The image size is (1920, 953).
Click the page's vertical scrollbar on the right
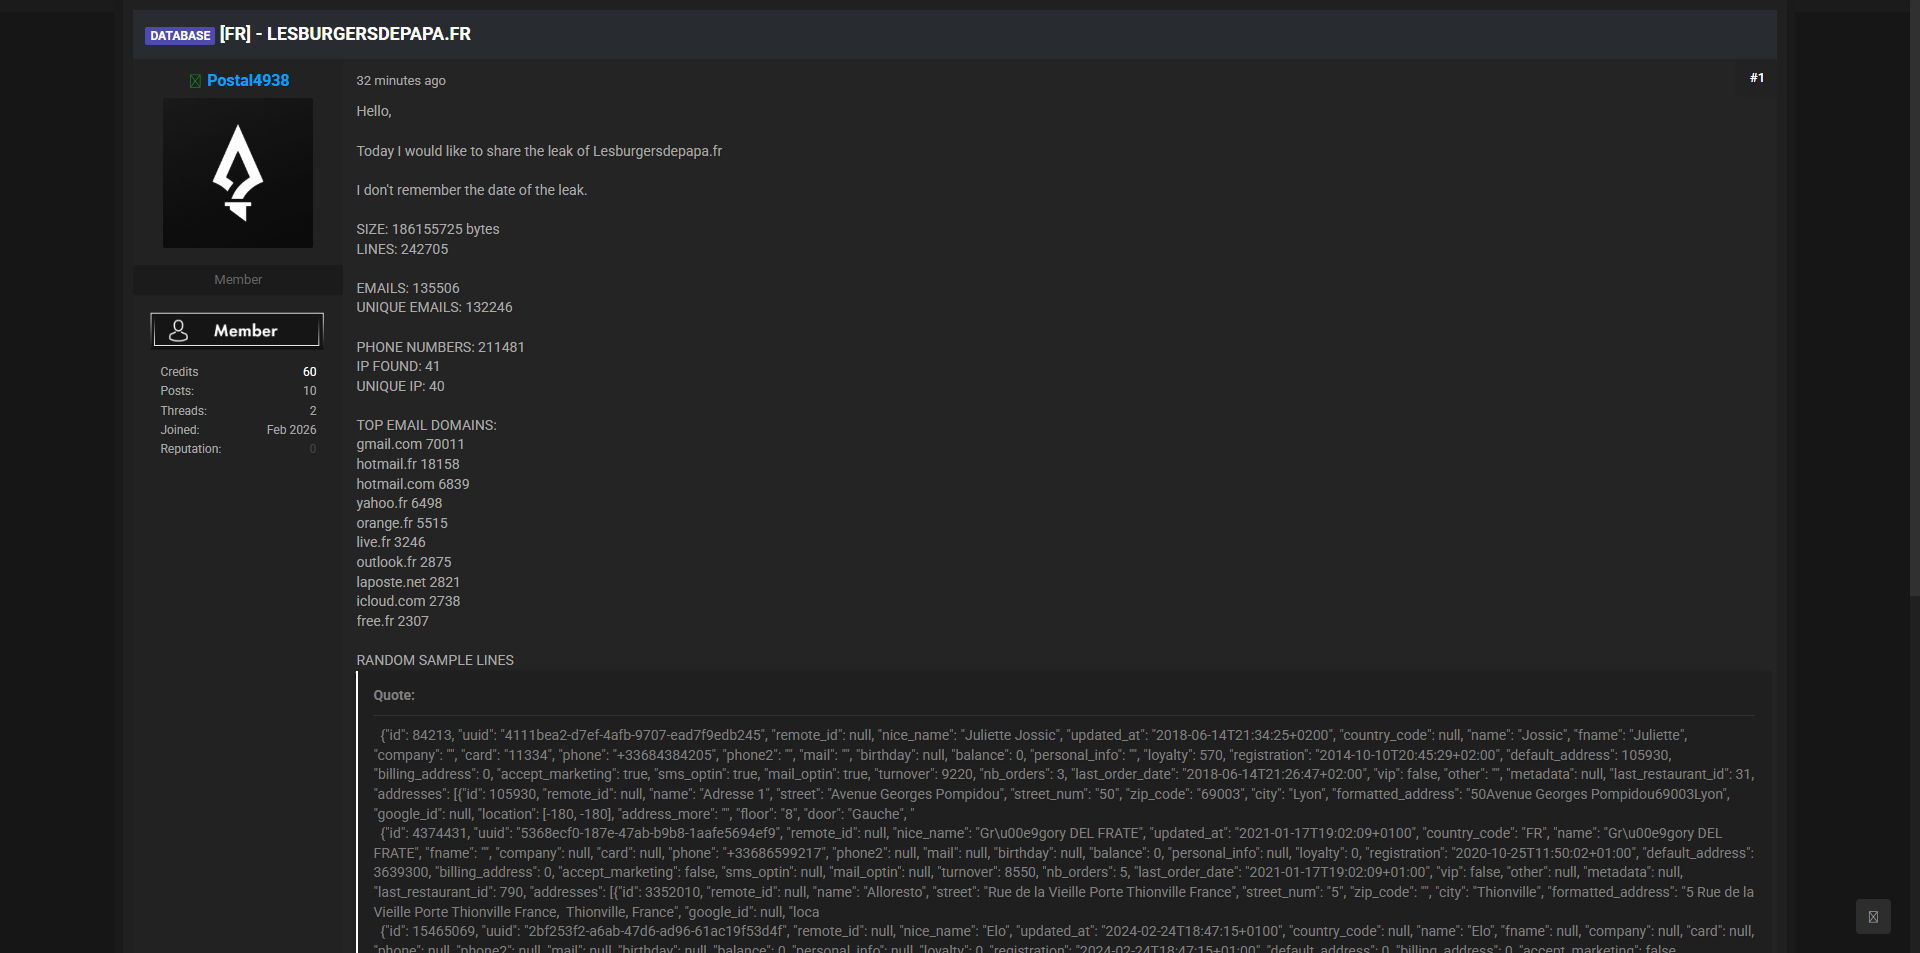pos(1914,300)
